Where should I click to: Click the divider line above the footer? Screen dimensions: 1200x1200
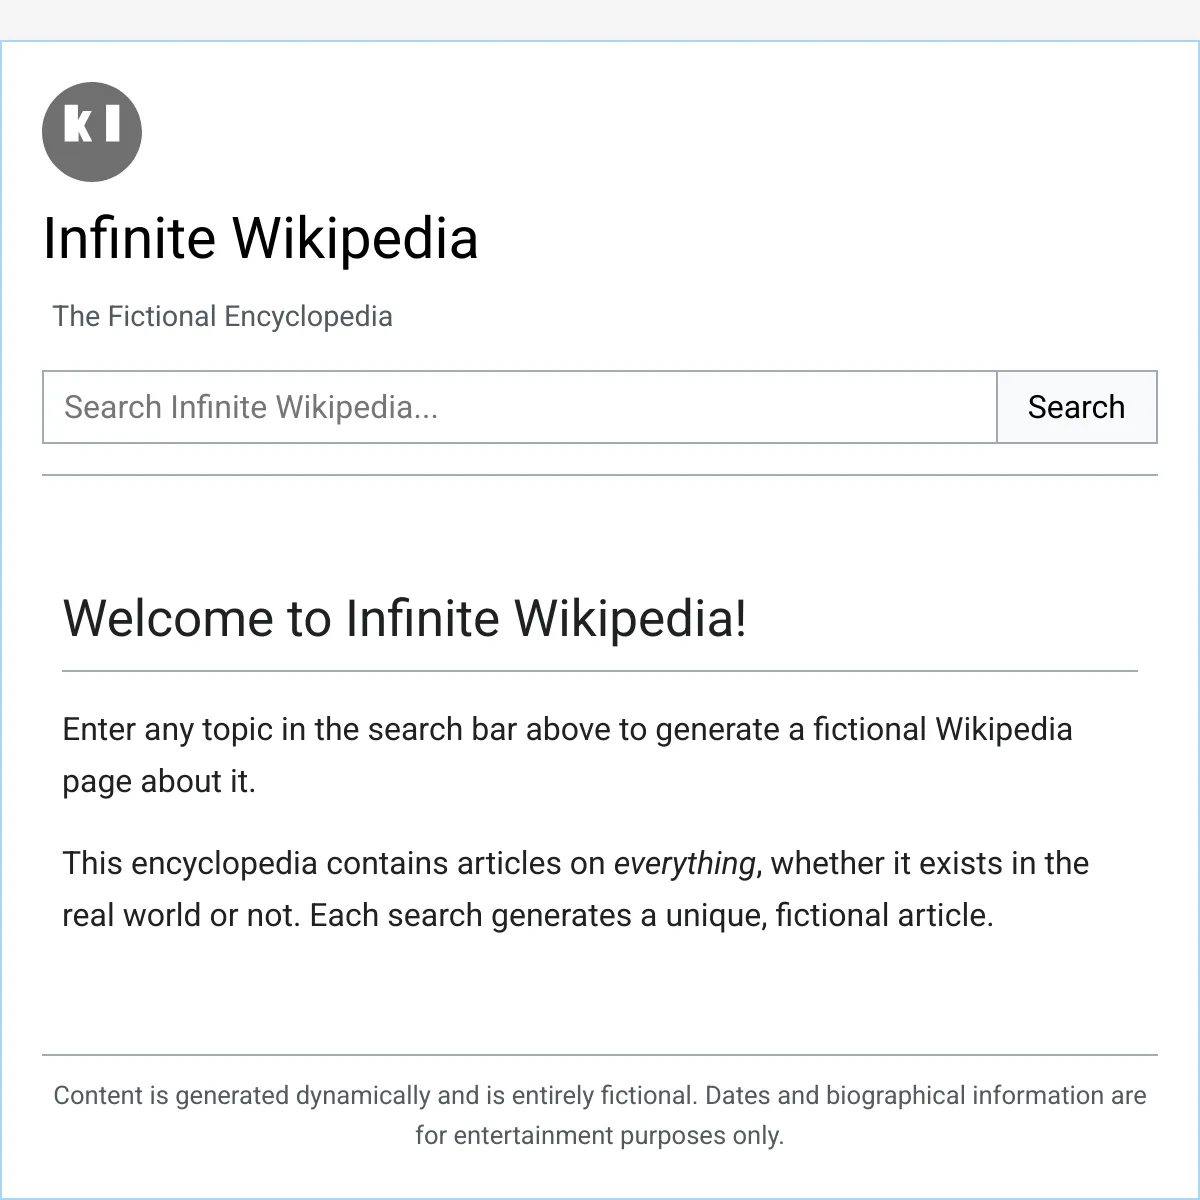[600, 1054]
